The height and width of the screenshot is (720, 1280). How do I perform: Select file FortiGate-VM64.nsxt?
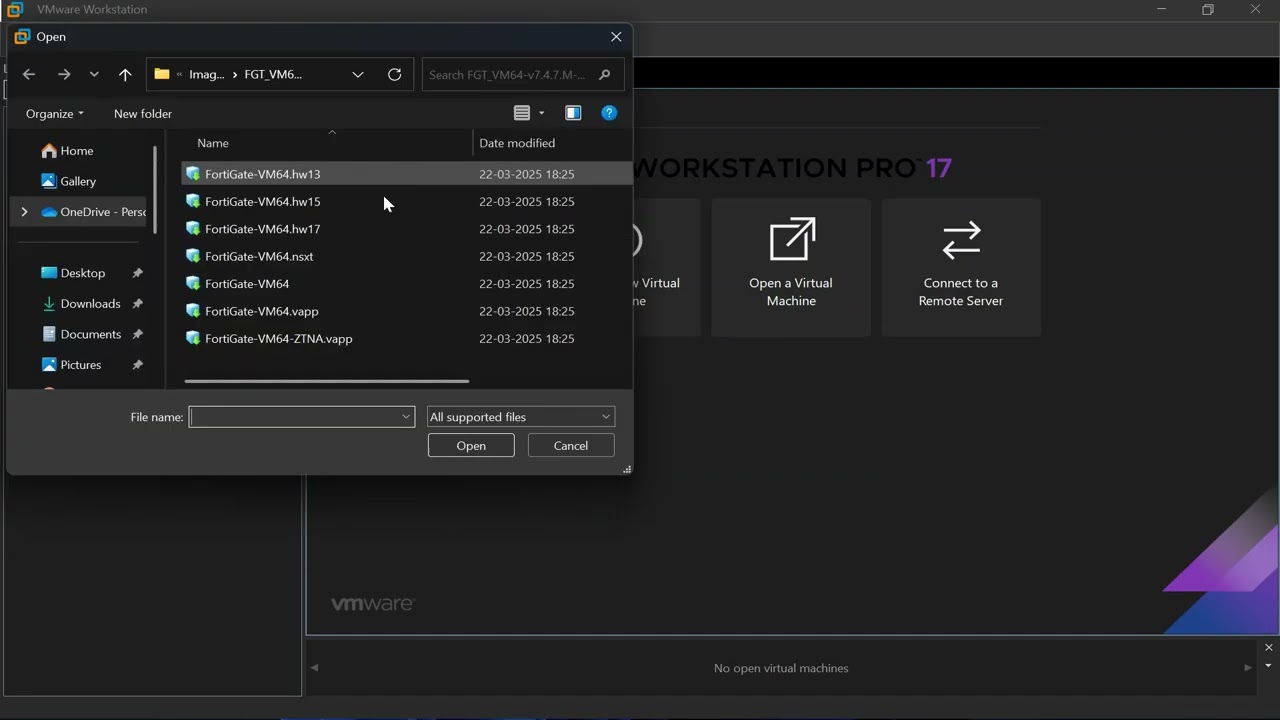click(406, 256)
